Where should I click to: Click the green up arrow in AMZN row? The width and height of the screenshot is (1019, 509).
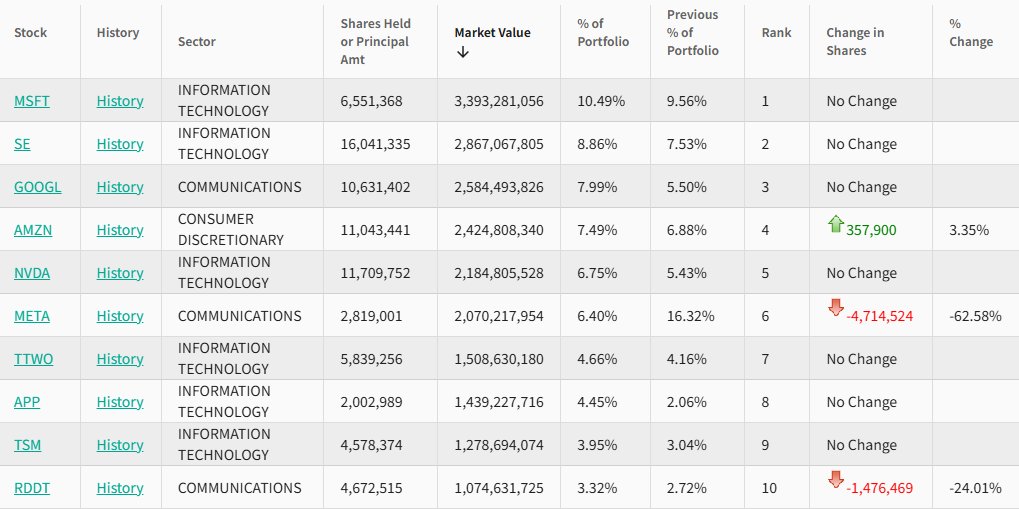click(x=836, y=225)
